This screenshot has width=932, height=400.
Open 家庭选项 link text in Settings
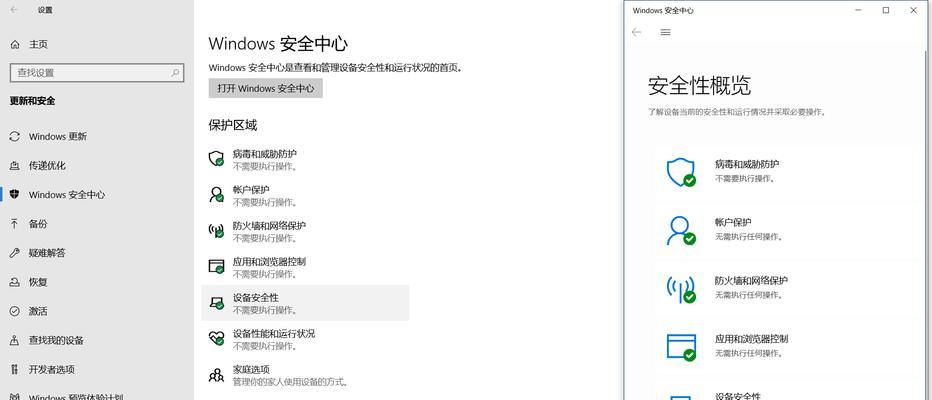pyautogui.click(x=251, y=369)
